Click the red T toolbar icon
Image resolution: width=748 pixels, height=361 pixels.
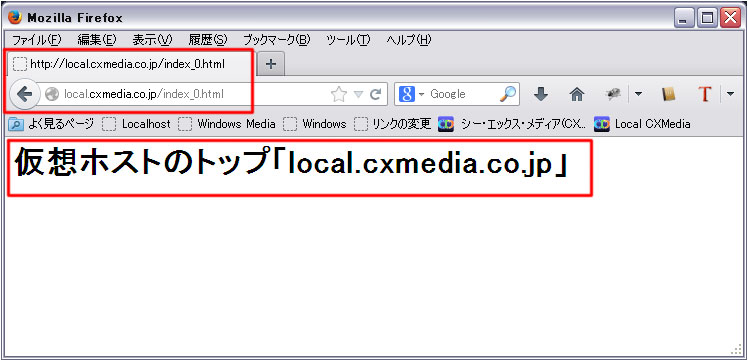click(704, 94)
